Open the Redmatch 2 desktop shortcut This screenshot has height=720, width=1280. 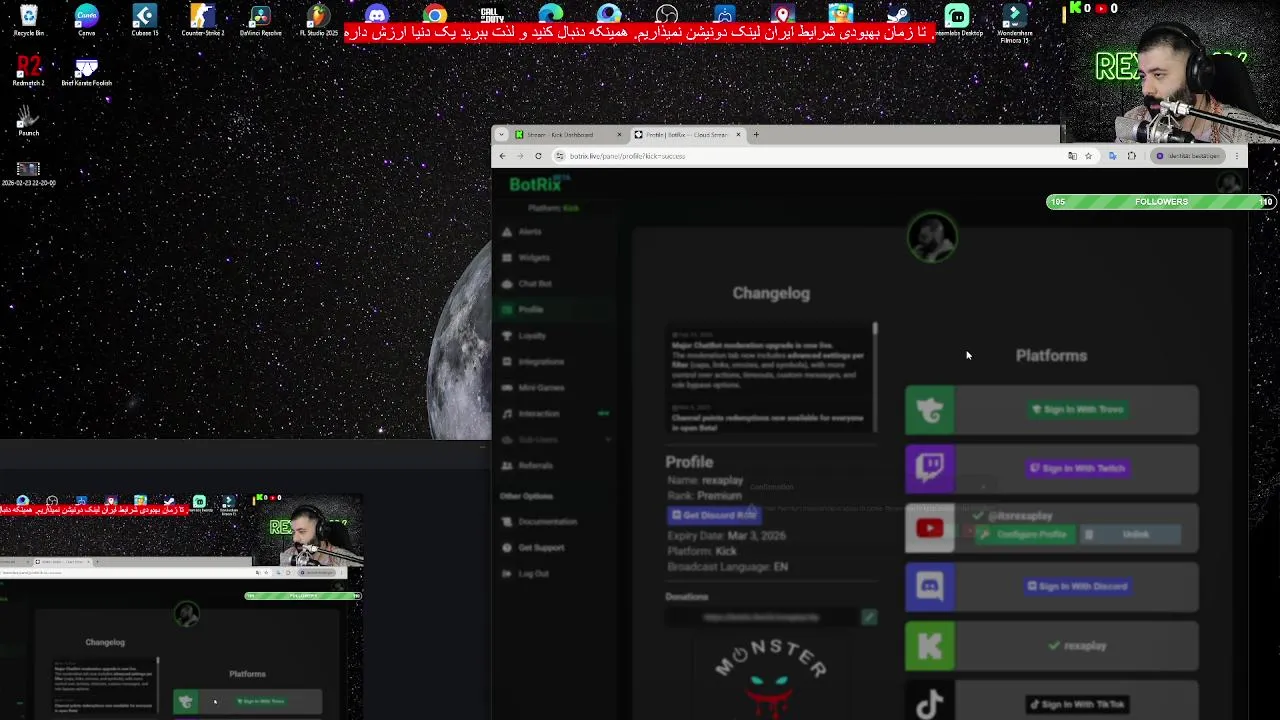click(28, 71)
